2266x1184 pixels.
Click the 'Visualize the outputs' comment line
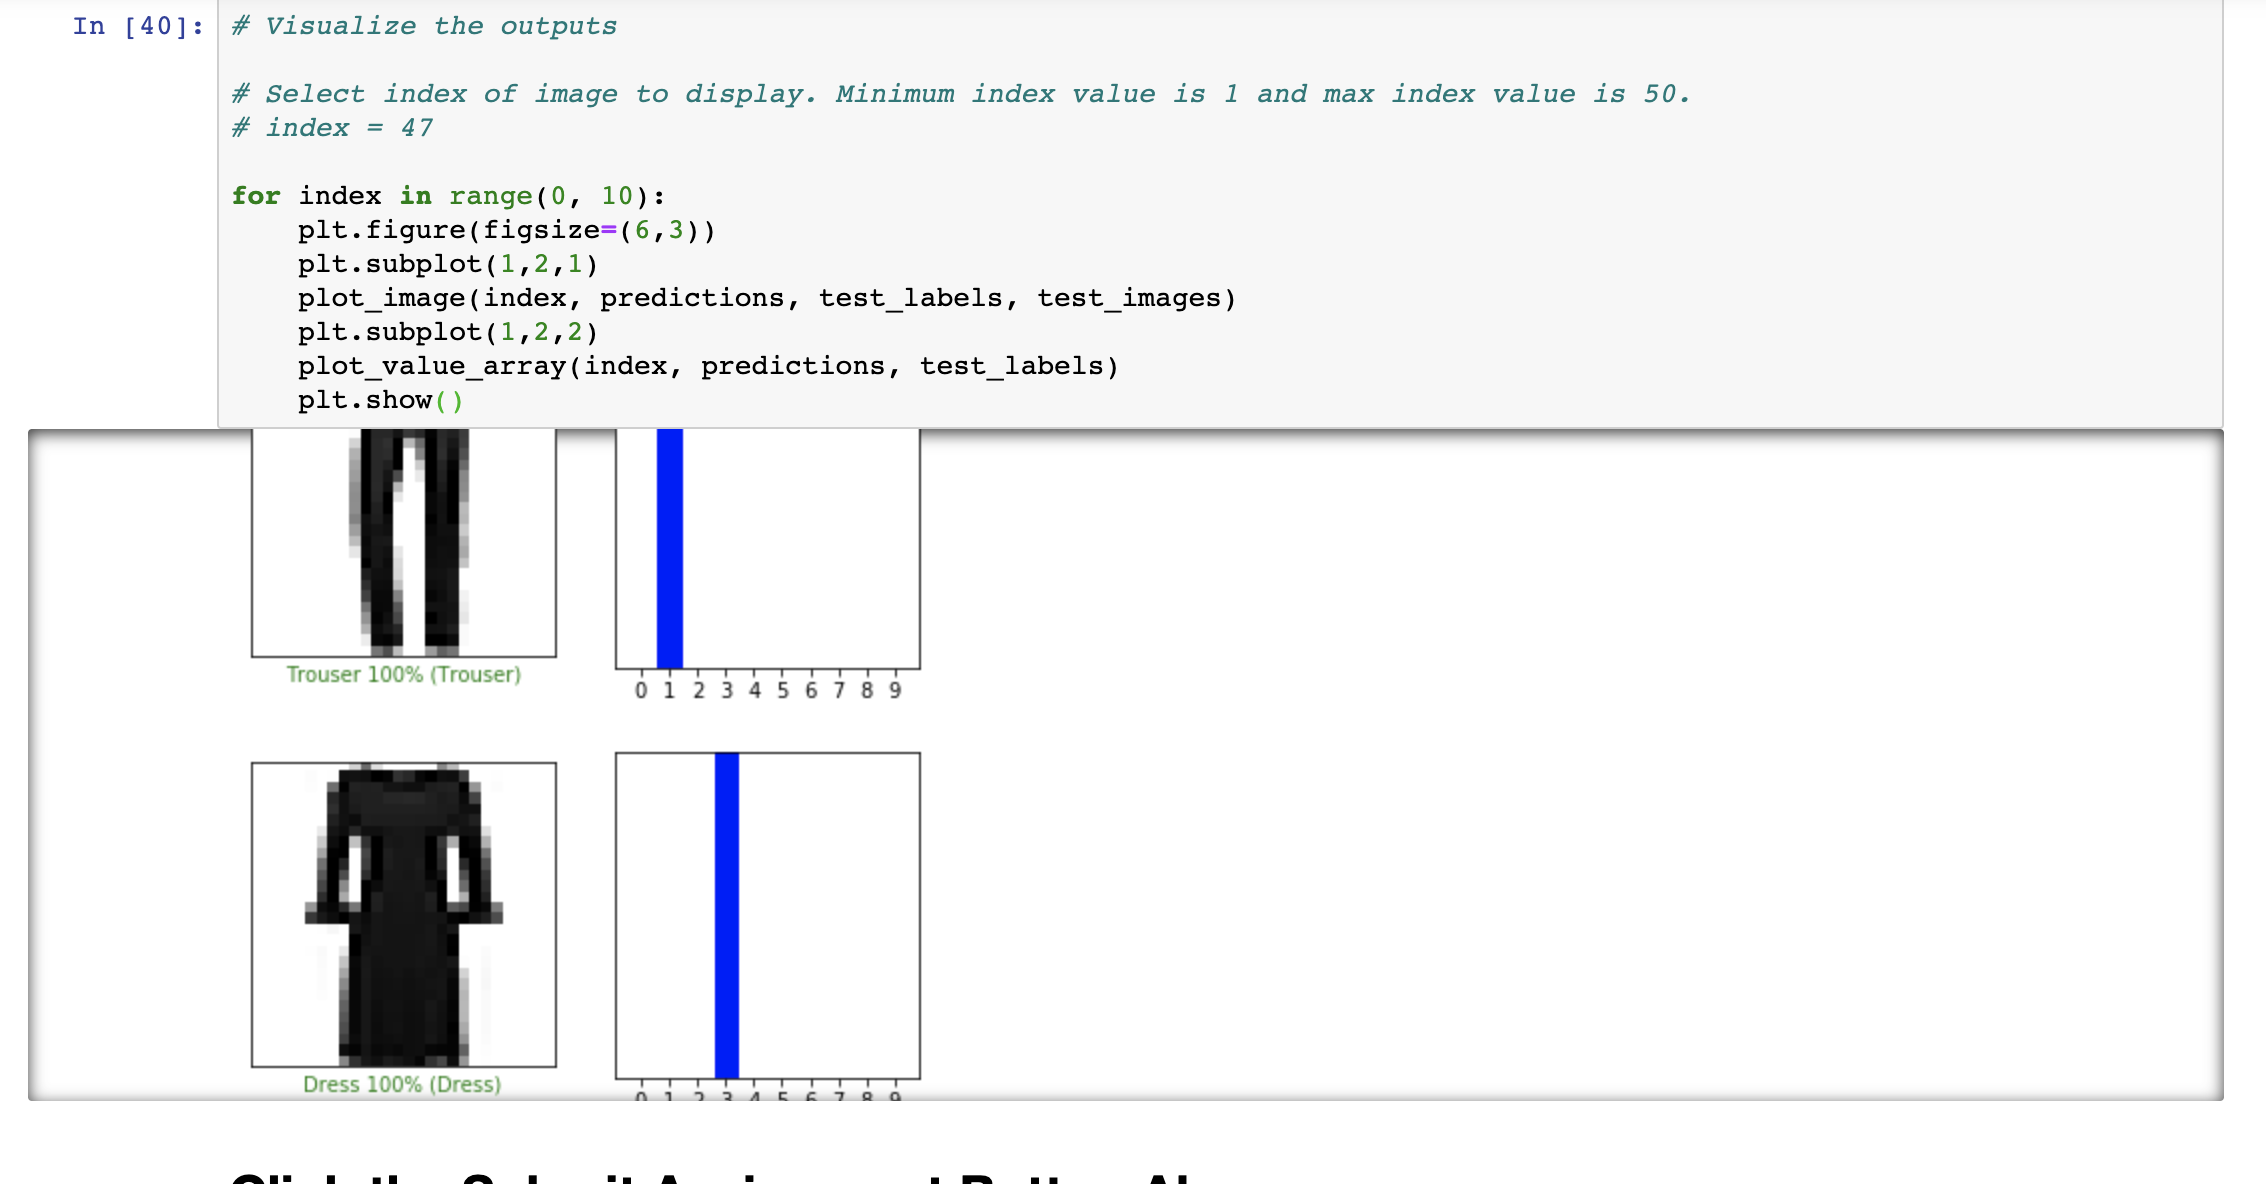coord(425,27)
